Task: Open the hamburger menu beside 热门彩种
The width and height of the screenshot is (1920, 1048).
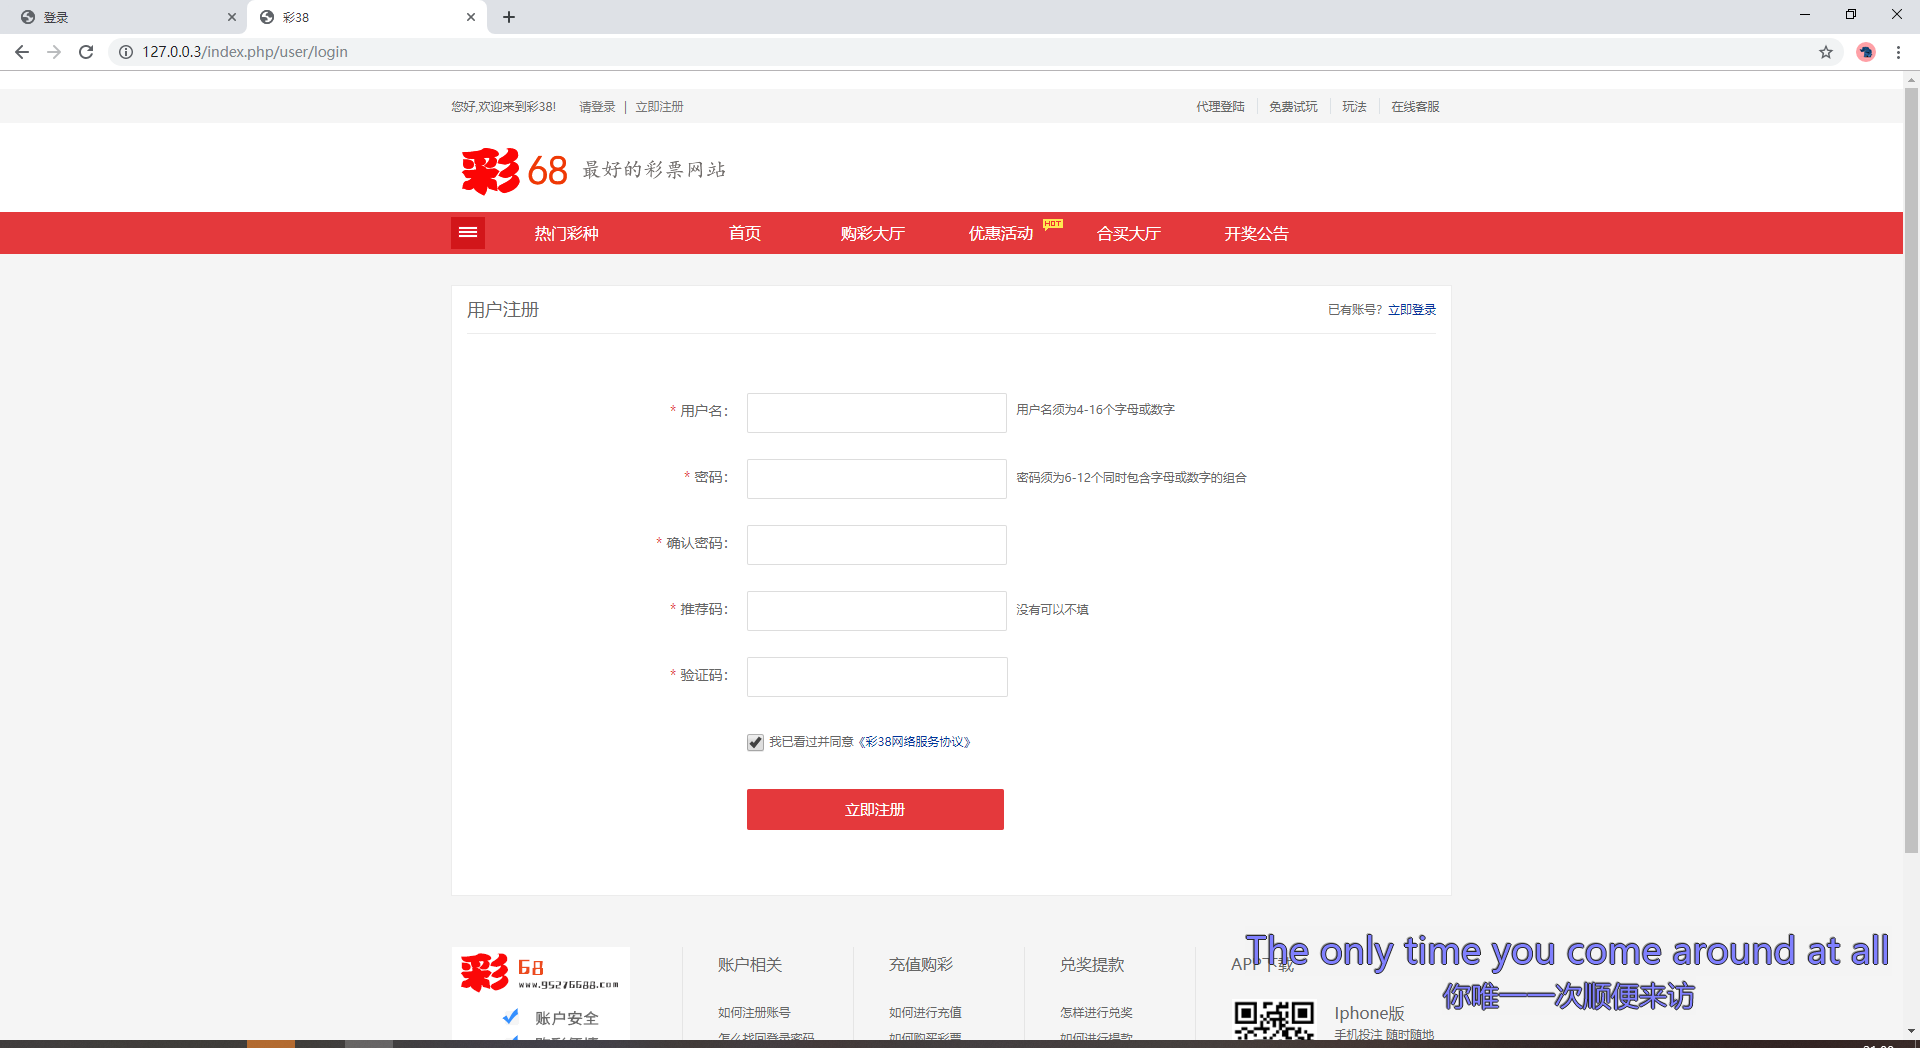Action: coord(467,232)
